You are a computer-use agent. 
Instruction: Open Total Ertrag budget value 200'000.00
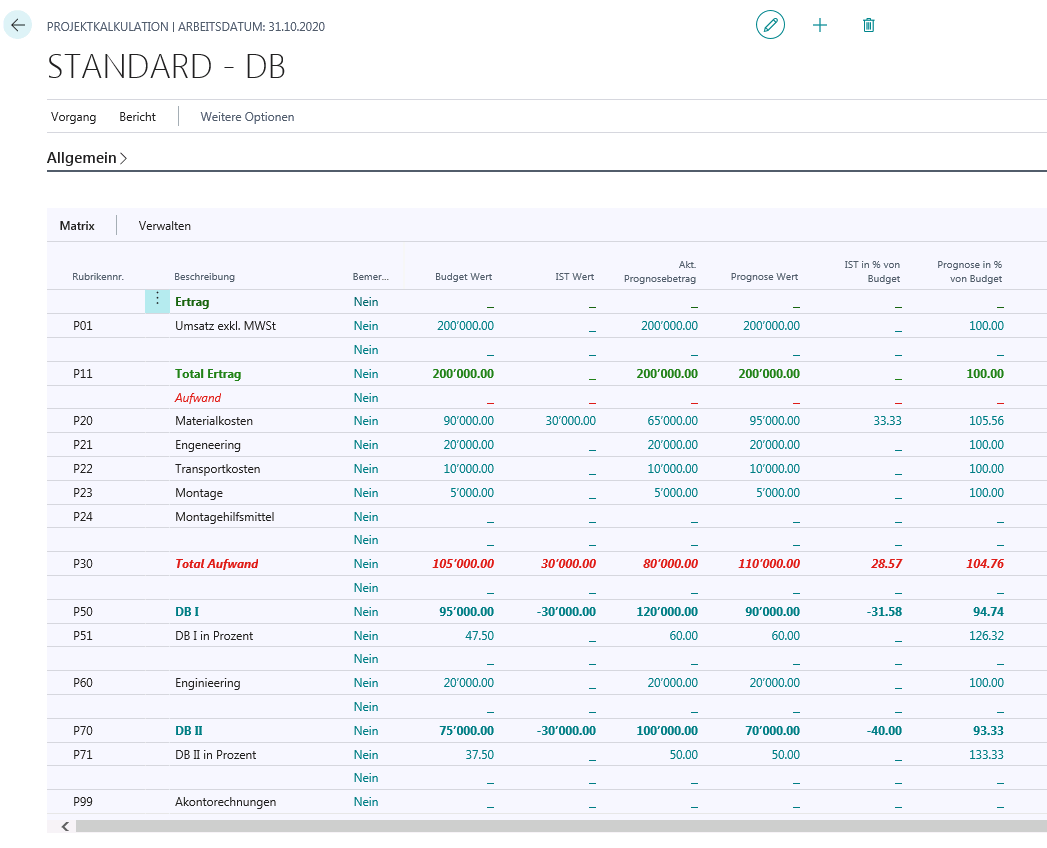(463, 374)
